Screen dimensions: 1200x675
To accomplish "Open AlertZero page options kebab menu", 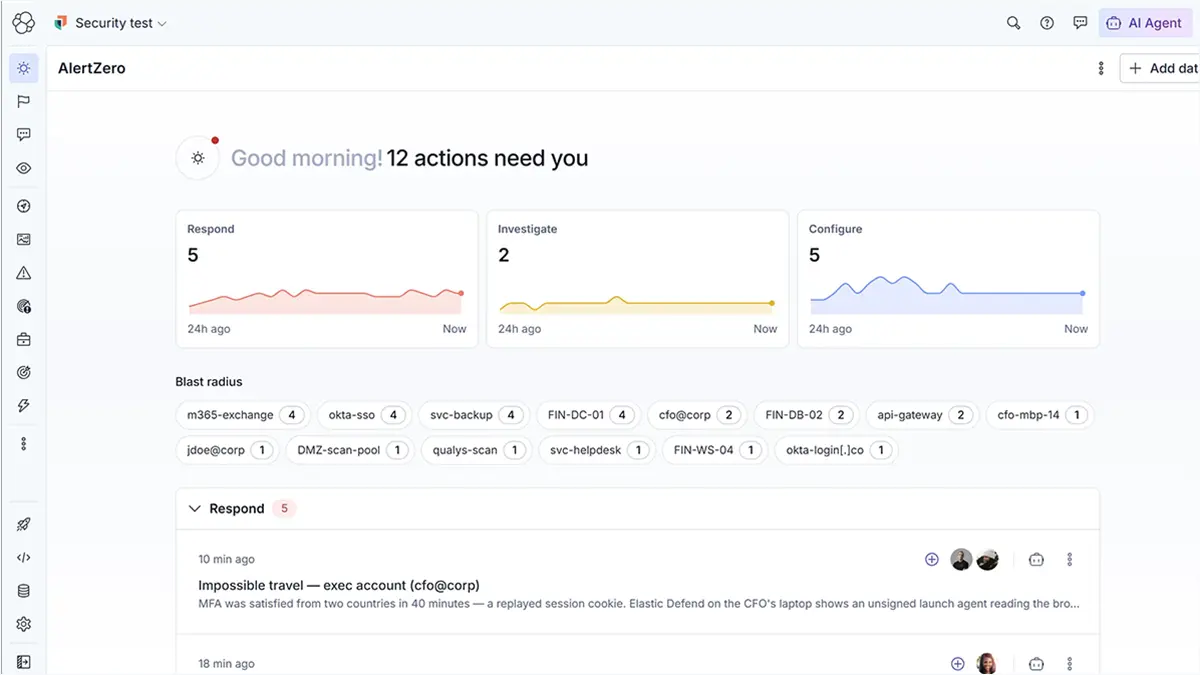I will click(x=1101, y=68).
